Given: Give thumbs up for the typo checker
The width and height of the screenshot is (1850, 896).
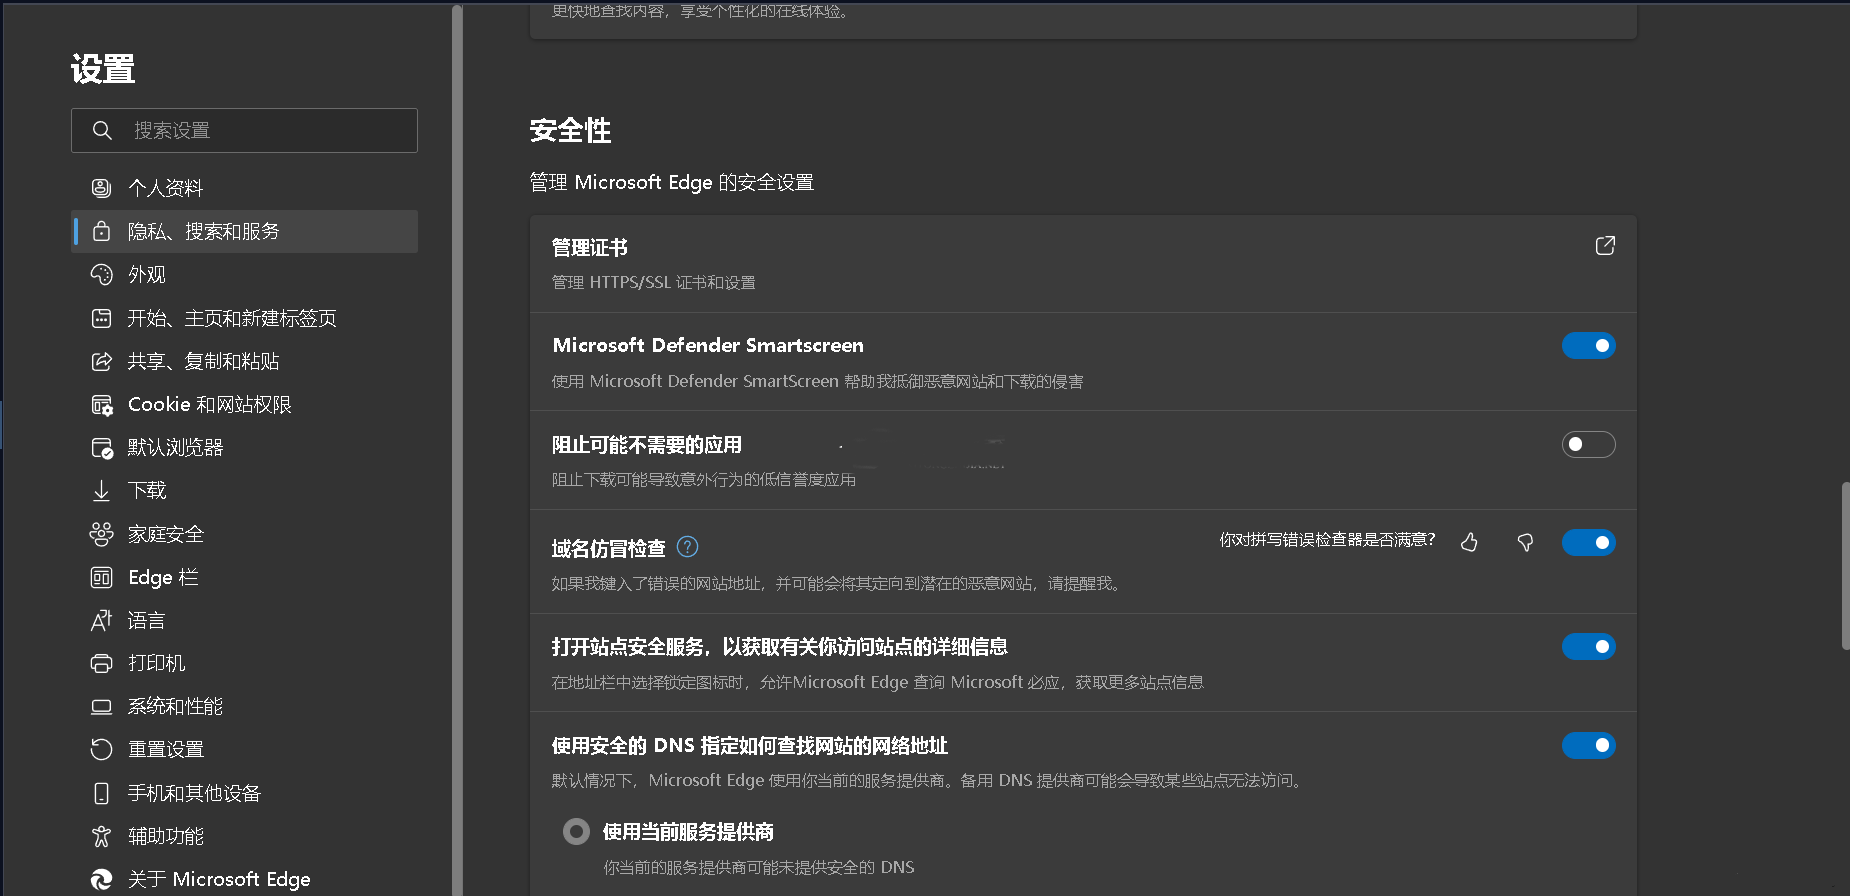Looking at the screenshot, I should [1469, 542].
